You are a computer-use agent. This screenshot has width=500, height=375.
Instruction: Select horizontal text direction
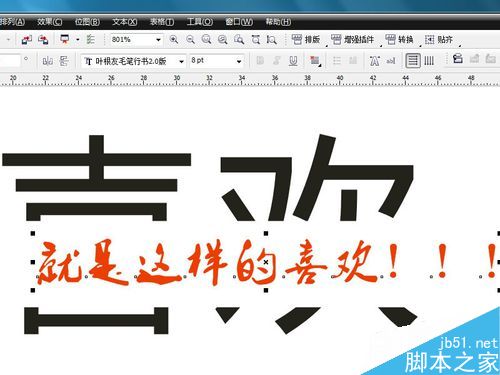413,61
